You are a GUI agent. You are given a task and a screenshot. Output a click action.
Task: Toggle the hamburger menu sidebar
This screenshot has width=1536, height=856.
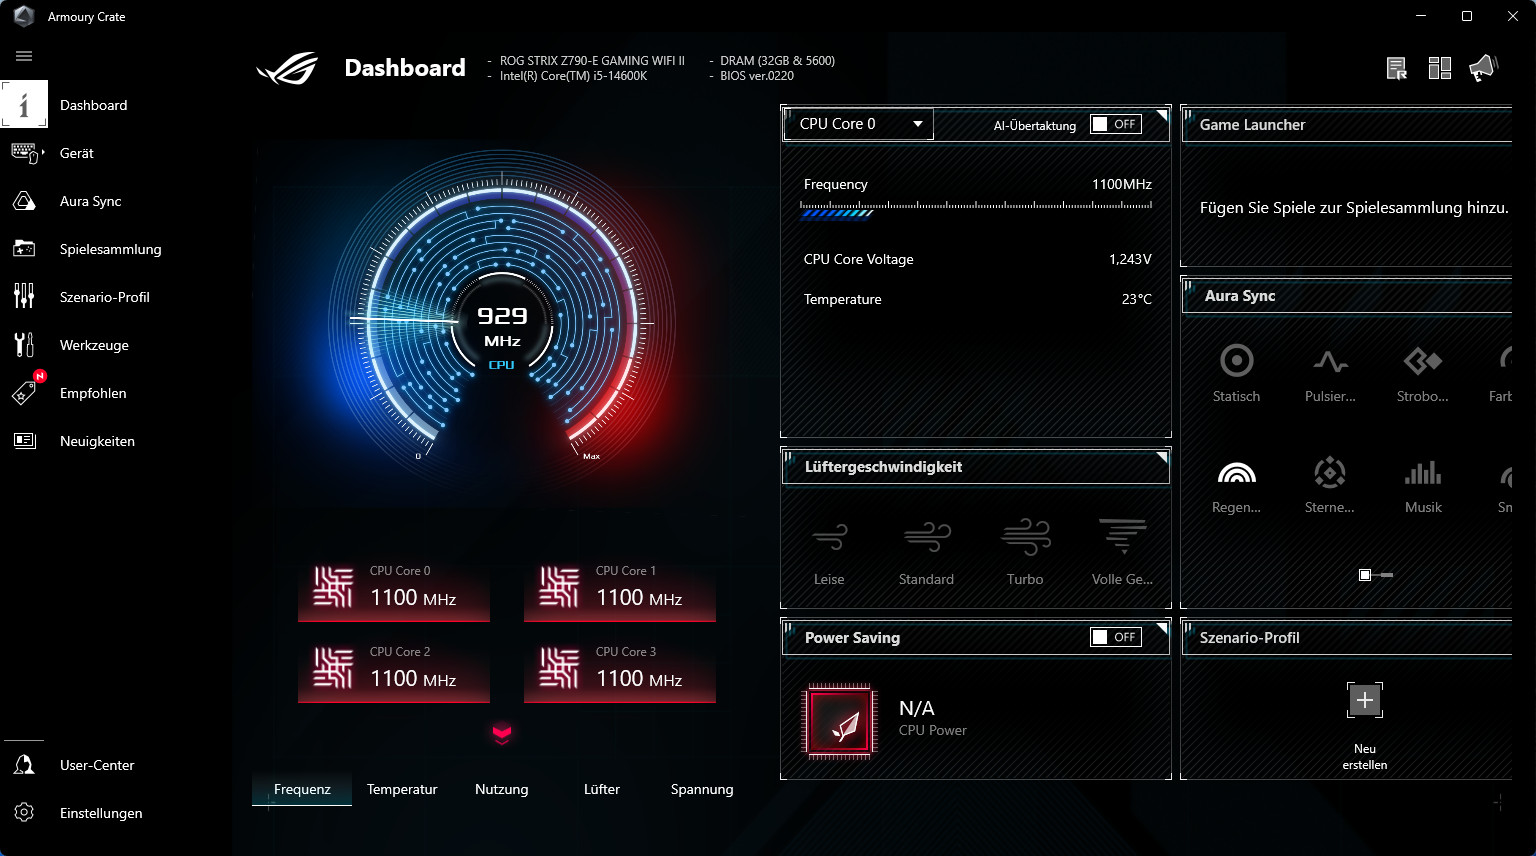[x=24, y=56]
